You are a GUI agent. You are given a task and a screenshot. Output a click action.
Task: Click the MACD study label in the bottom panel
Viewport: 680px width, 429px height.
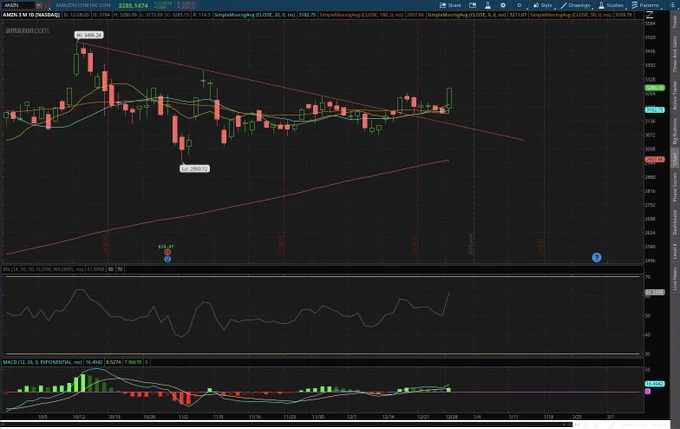click(42, 362)
